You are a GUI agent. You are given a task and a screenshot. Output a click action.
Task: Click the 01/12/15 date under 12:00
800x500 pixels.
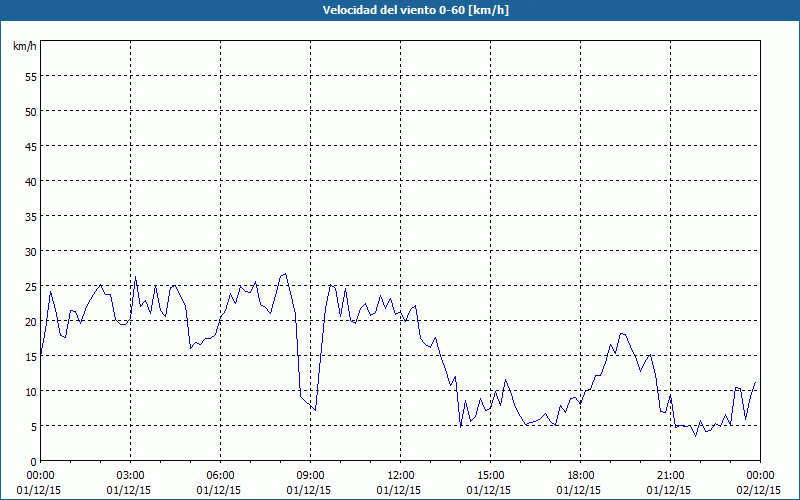tap(399, 490)
